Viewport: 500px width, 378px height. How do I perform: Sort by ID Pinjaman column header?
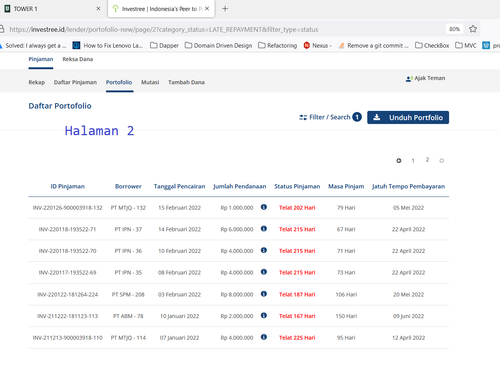(x=68, y=186)
